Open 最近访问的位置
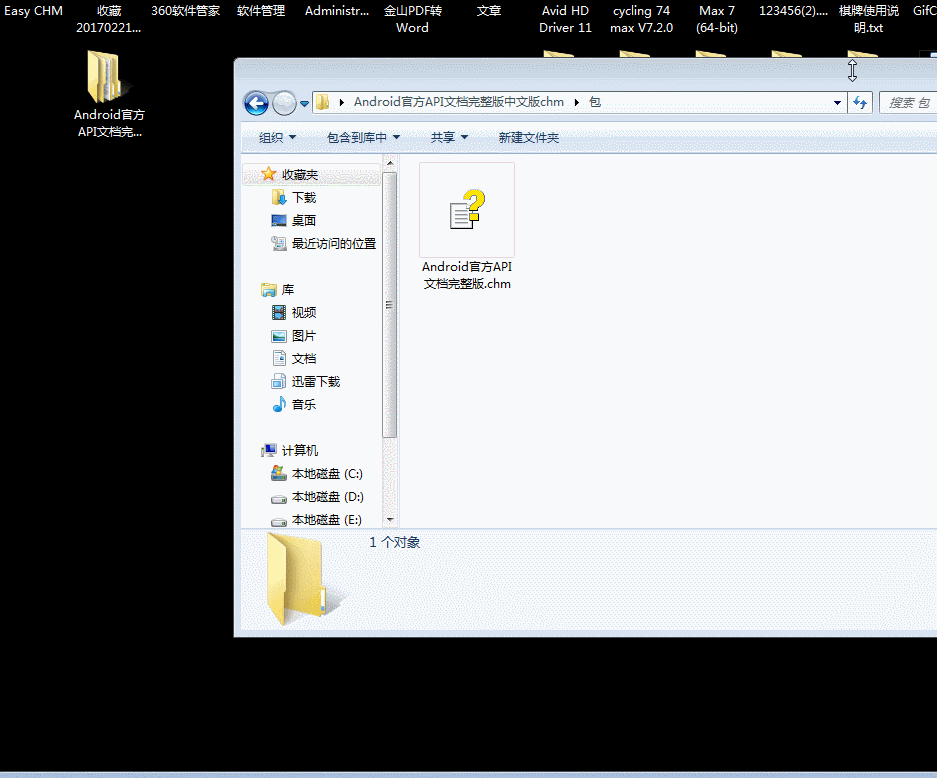The image size is (937, 778). (x=333, y=243)
